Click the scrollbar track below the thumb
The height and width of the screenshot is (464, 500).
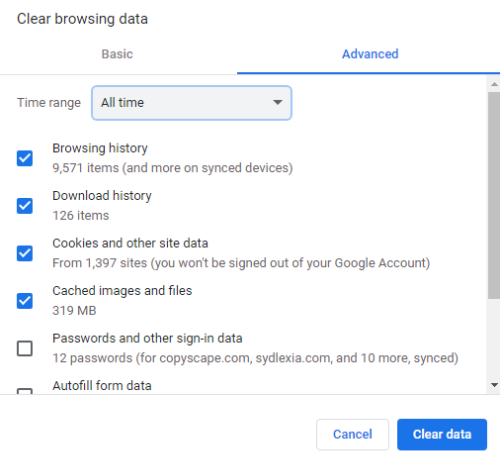tap(494, 338)
